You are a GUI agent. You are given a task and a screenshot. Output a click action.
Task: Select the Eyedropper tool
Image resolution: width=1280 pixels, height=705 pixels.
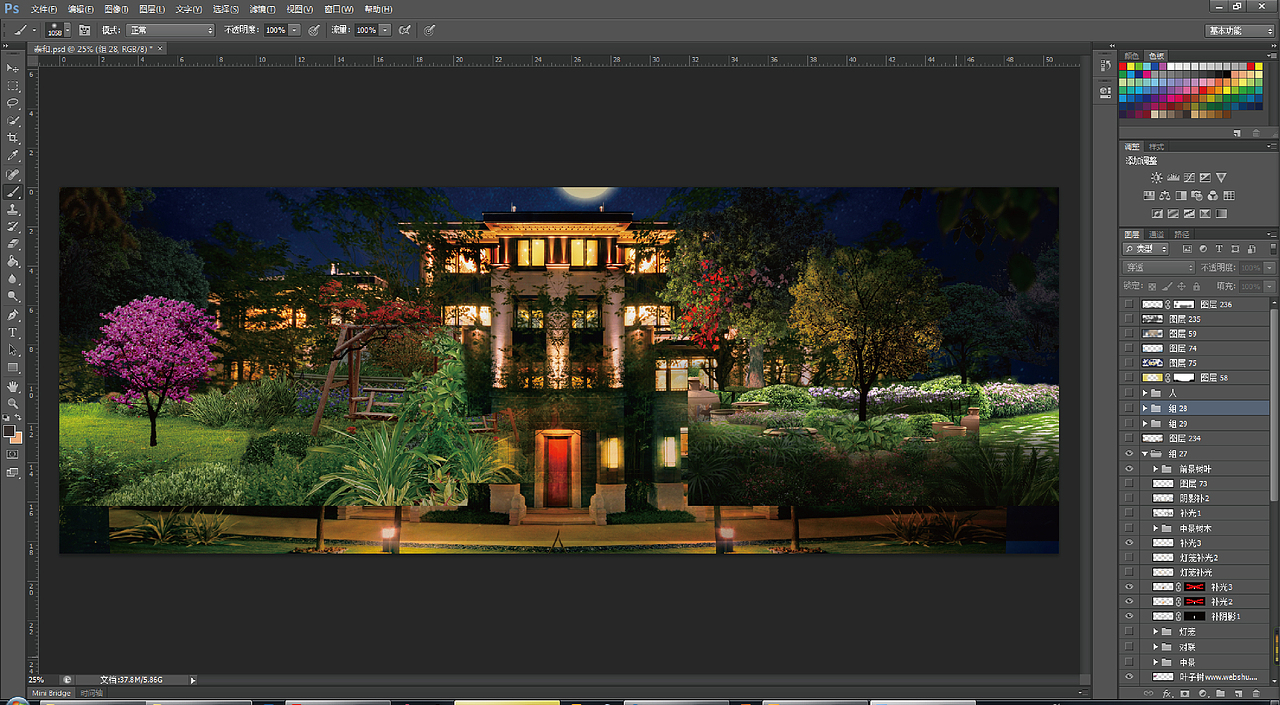coord(13,156)
